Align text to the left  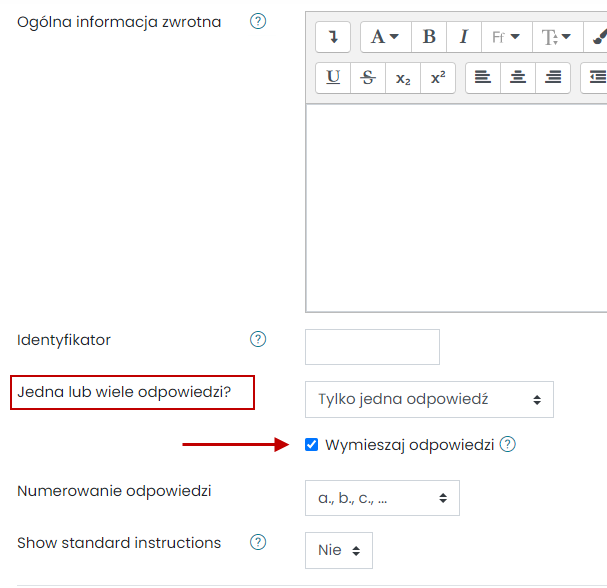click(483, 77)
